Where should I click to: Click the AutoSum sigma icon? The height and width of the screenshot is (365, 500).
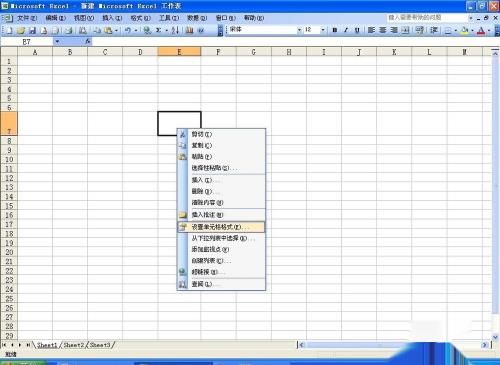[x=159, y=31]
